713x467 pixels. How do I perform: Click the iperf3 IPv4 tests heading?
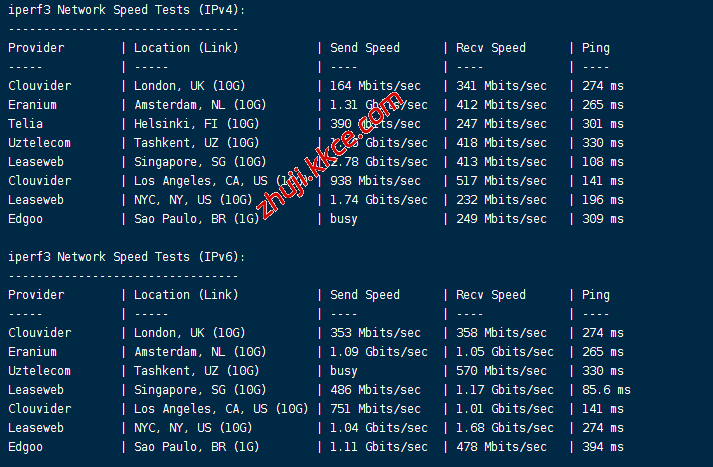click(127, 10)
